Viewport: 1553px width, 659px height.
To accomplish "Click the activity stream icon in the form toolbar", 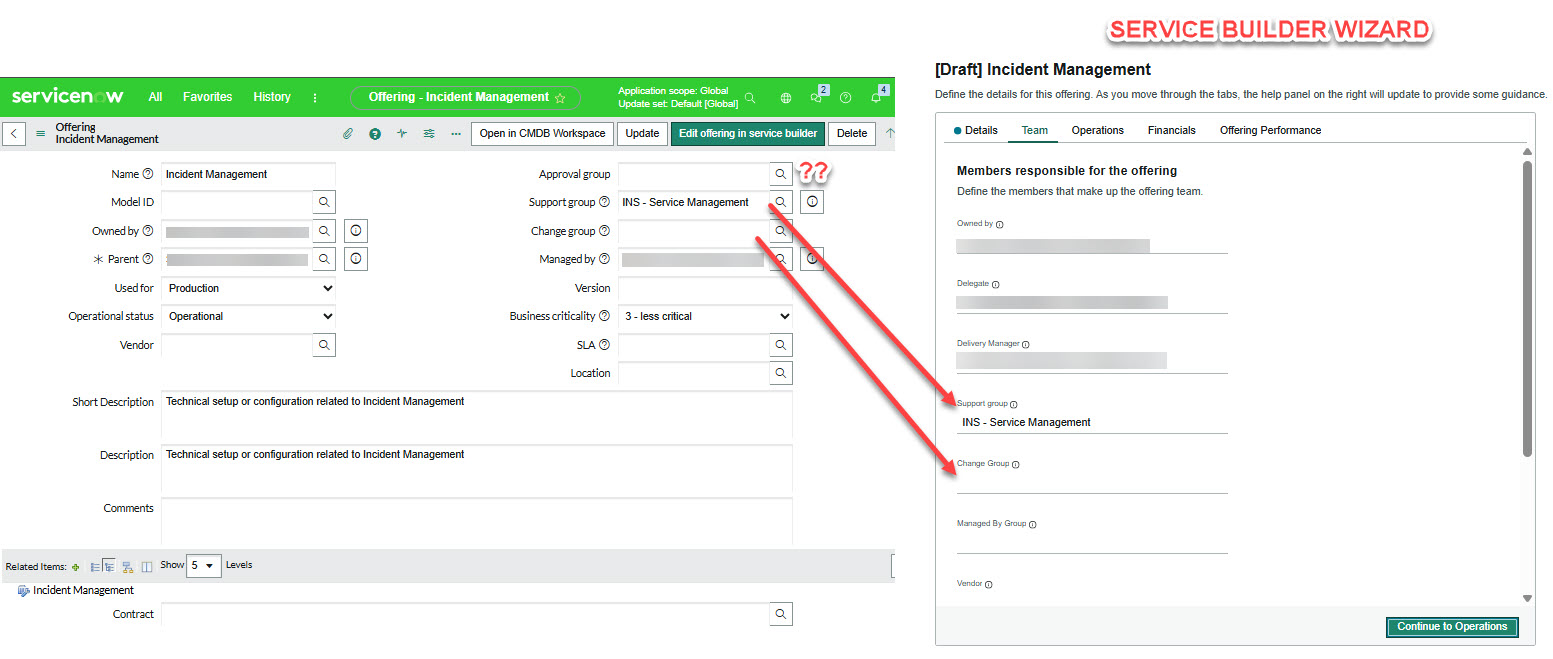I will click(x=402, y=133).
